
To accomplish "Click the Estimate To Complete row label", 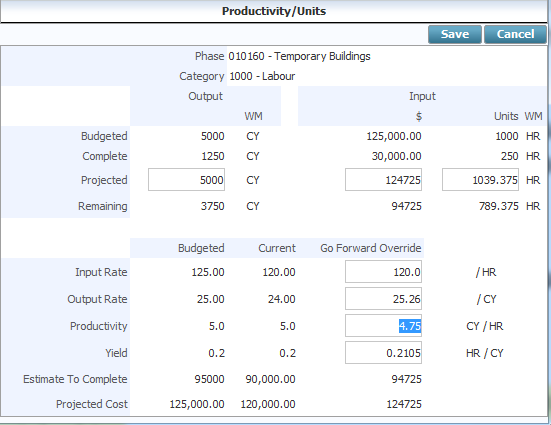I will coord(75,379).
